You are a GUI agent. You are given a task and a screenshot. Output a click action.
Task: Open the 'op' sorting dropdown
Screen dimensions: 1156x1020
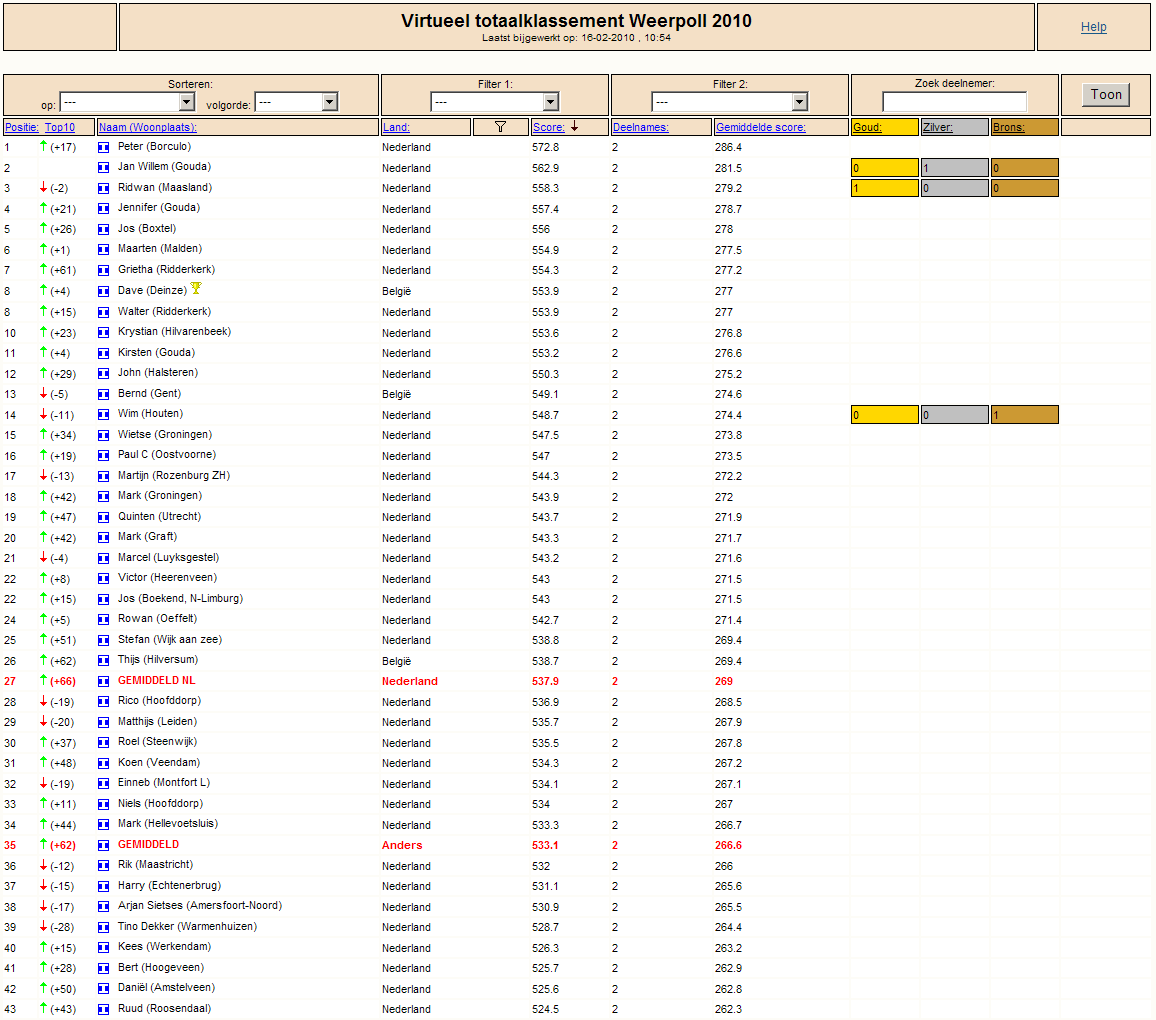[127, 102]
